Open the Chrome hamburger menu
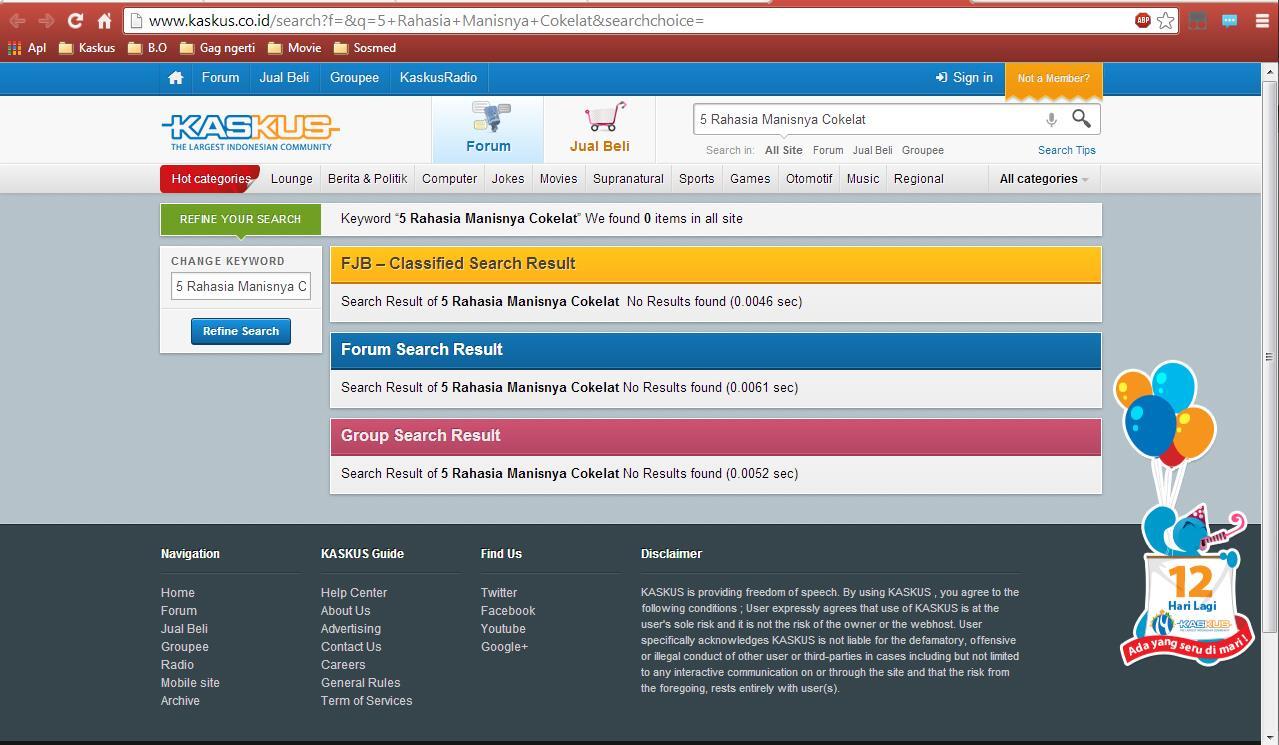This screenshot has width=1279, height=745. (1262, 20)
